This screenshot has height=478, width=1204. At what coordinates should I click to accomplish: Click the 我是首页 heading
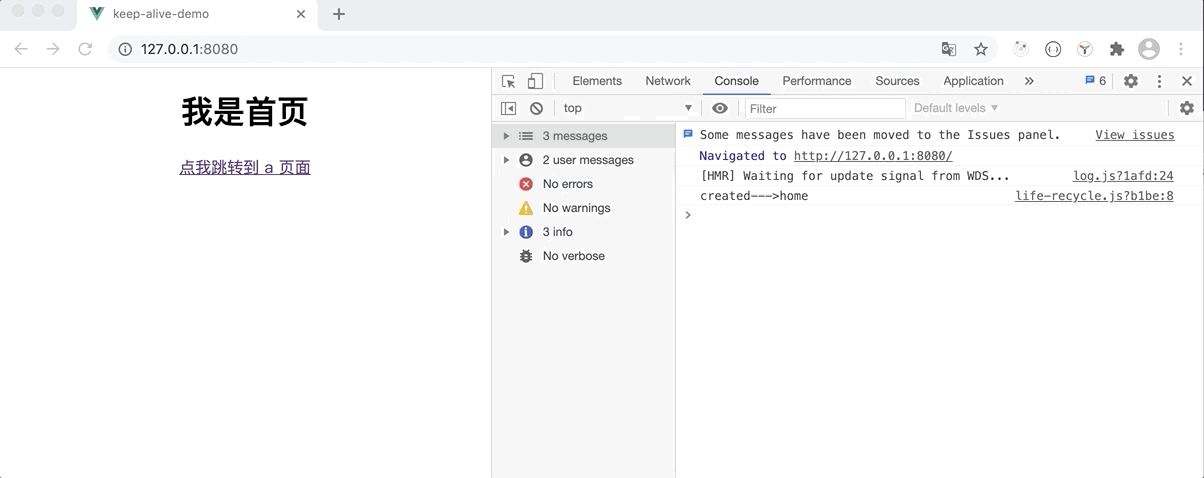pos(245,112)
